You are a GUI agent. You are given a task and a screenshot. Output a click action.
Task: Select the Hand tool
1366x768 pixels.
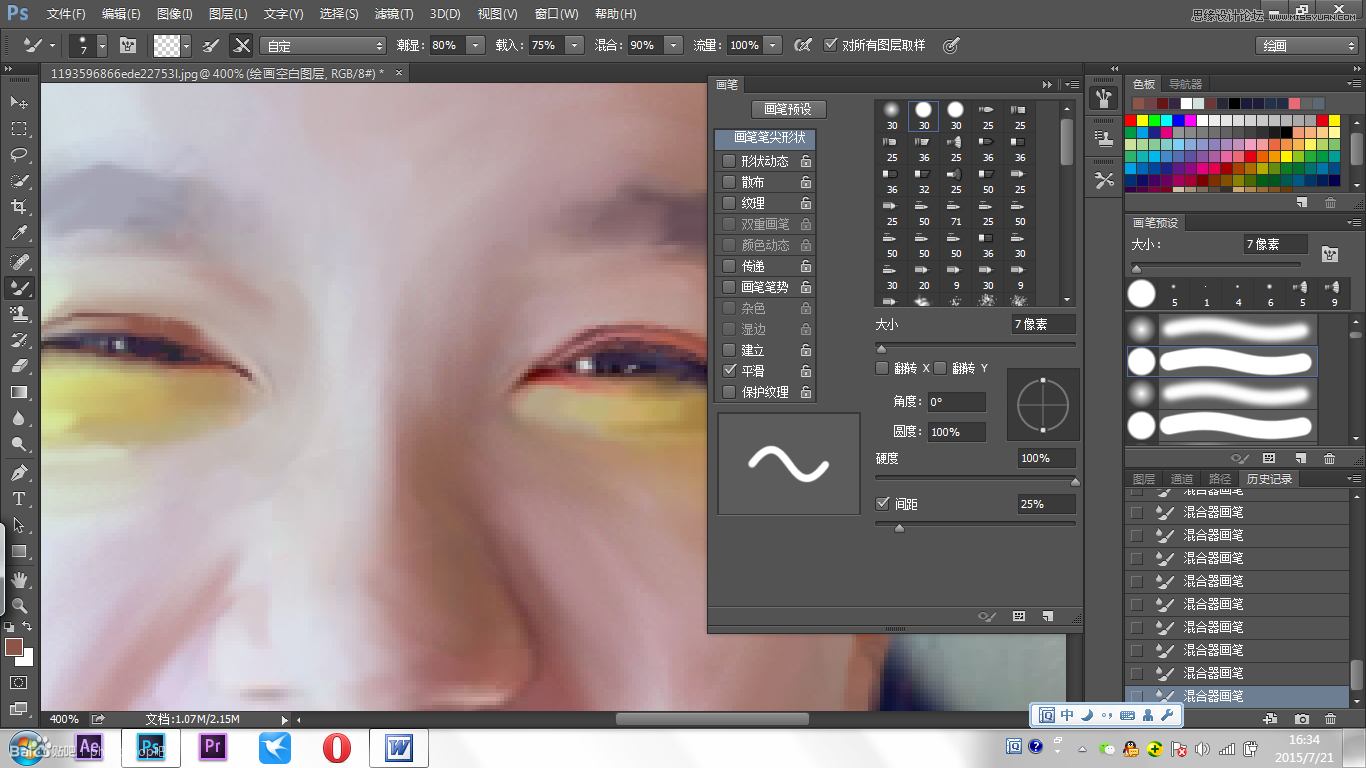[18, 578]
